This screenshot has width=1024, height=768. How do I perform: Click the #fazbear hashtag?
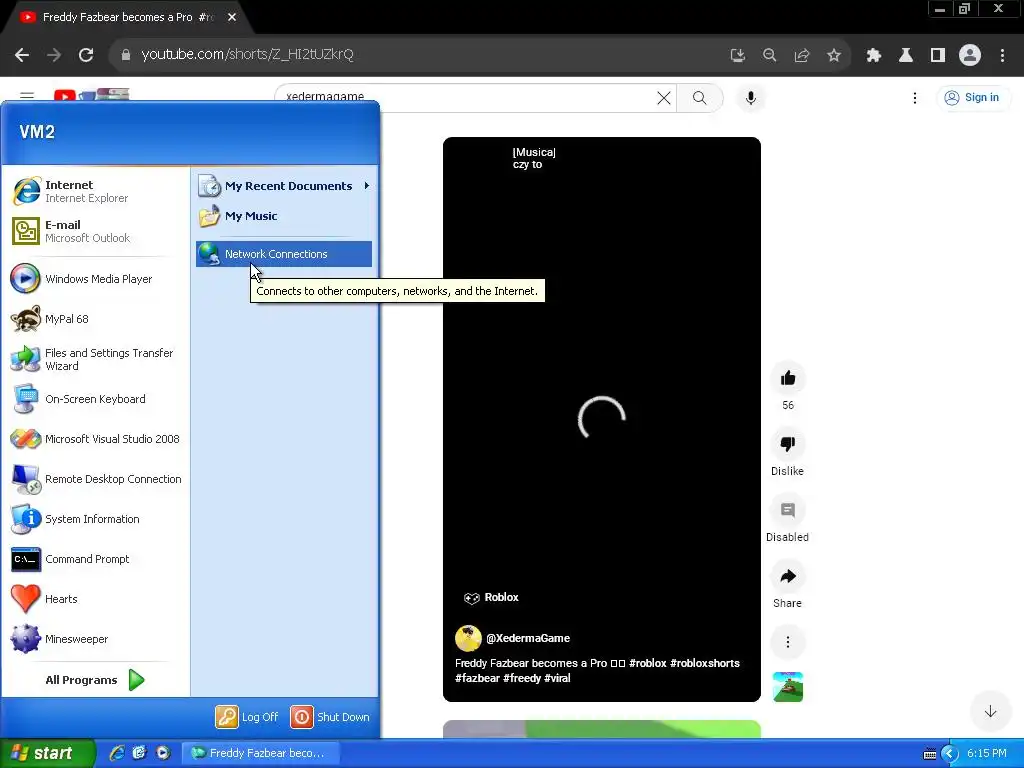click(x=477, y=679)
